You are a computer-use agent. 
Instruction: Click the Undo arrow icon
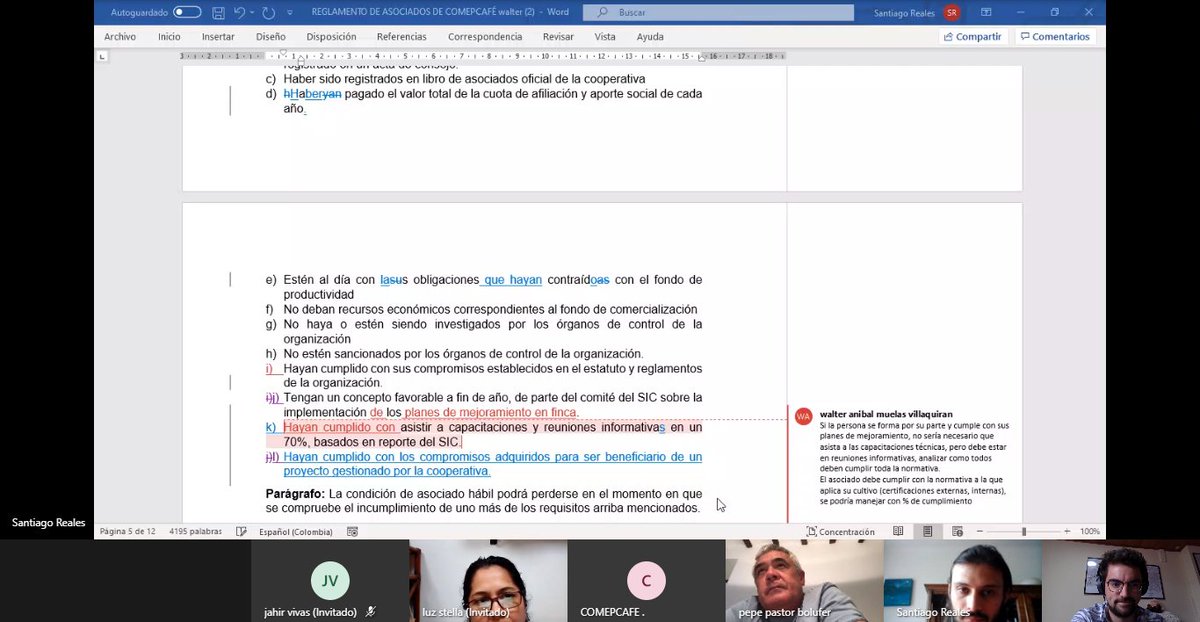coord(239,12)
